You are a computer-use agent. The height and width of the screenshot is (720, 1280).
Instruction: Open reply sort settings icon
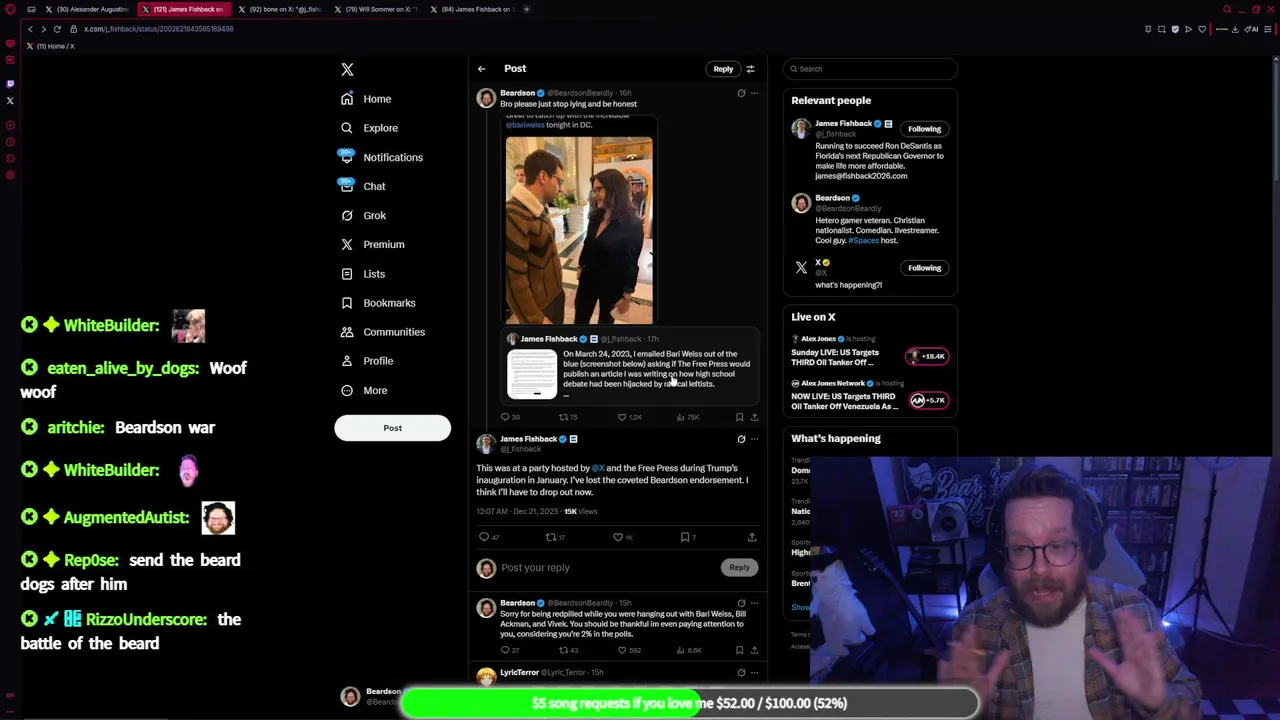click(750, 69)
